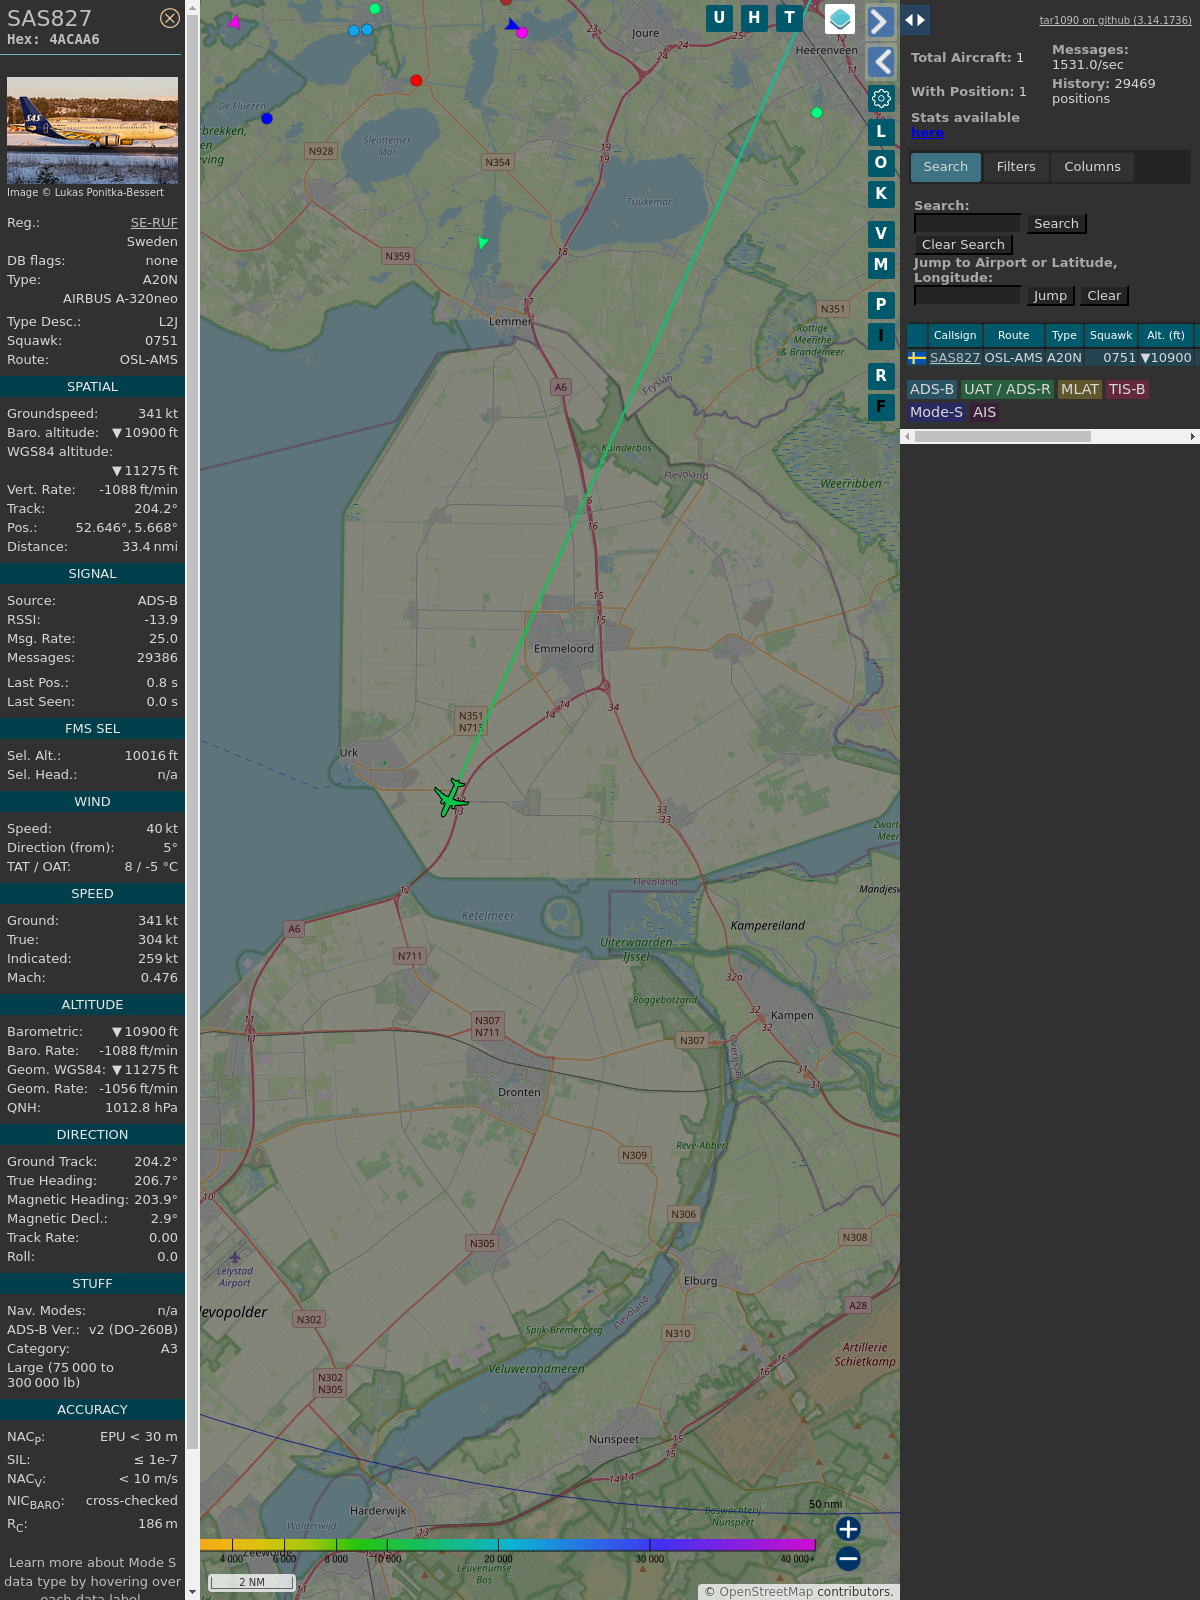Toggle the T map button
This screenshot has width=1200, height=1600.
click(x=789, y=18)
